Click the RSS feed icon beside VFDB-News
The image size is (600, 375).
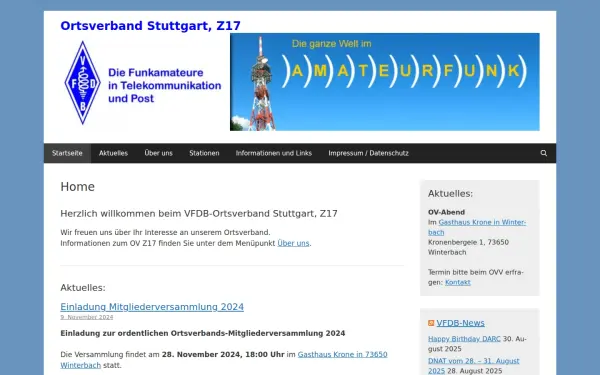(431, 323)
